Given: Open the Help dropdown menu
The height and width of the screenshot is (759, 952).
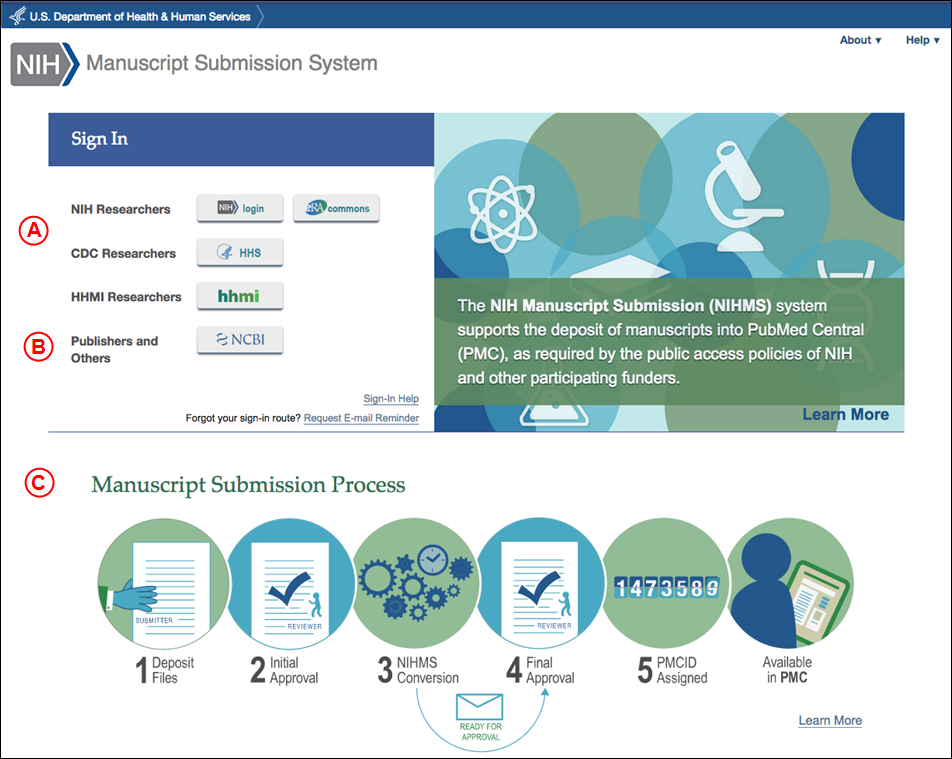Looking at the screenshot, I should pyautogui.click(x=923, y=40).
